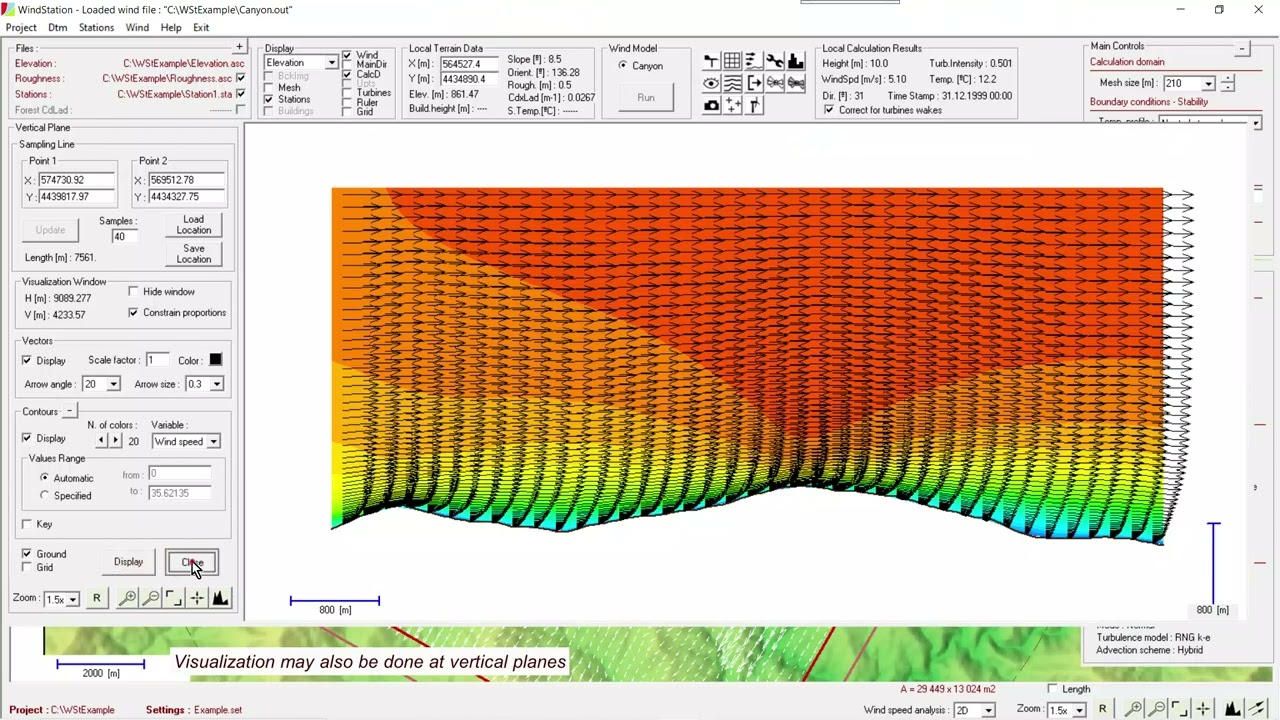Click the buildings skyline icon in toolbar

tap(796, 62)
